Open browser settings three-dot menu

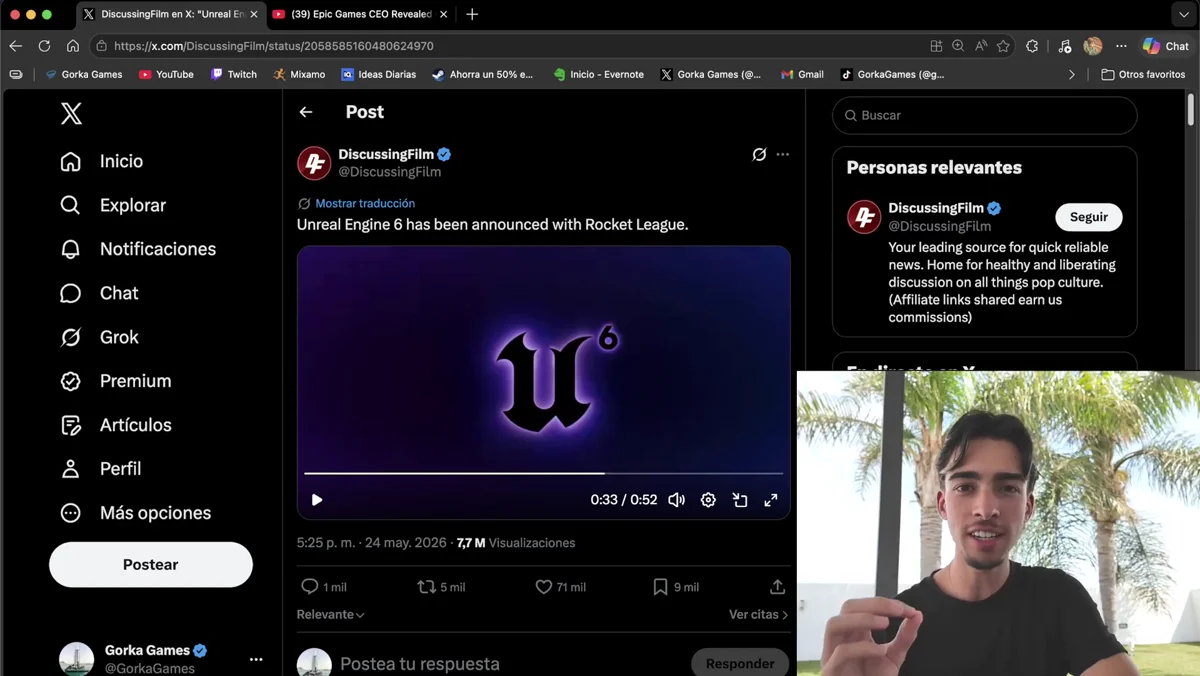click(x=1121, y=46)
